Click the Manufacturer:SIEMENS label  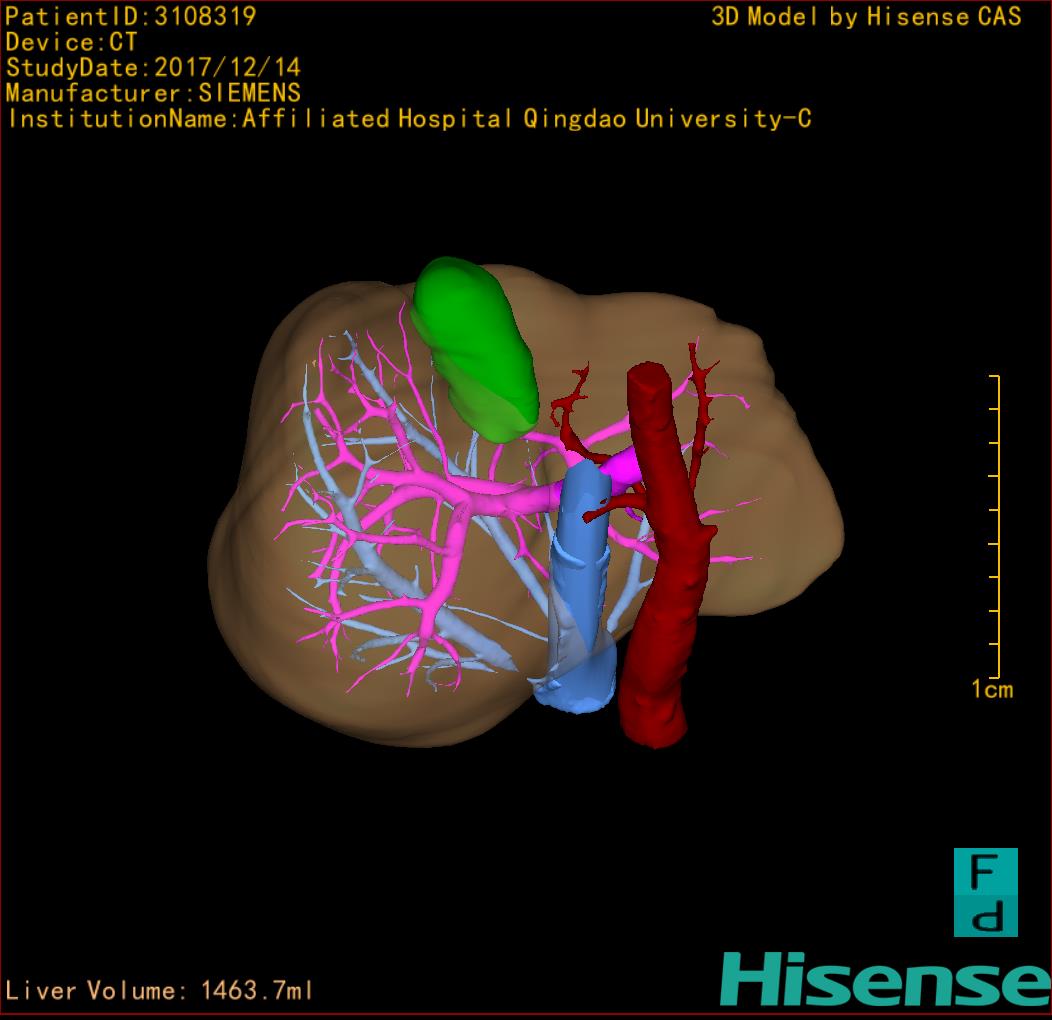(154, 93)
